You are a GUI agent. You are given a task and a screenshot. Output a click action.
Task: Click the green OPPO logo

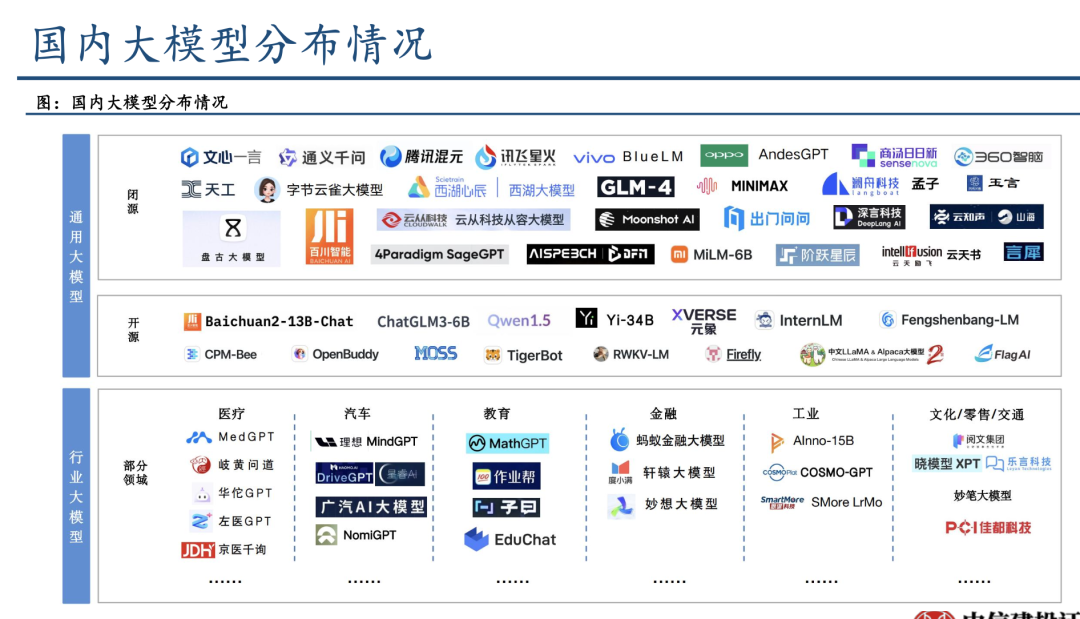point(724,155)
